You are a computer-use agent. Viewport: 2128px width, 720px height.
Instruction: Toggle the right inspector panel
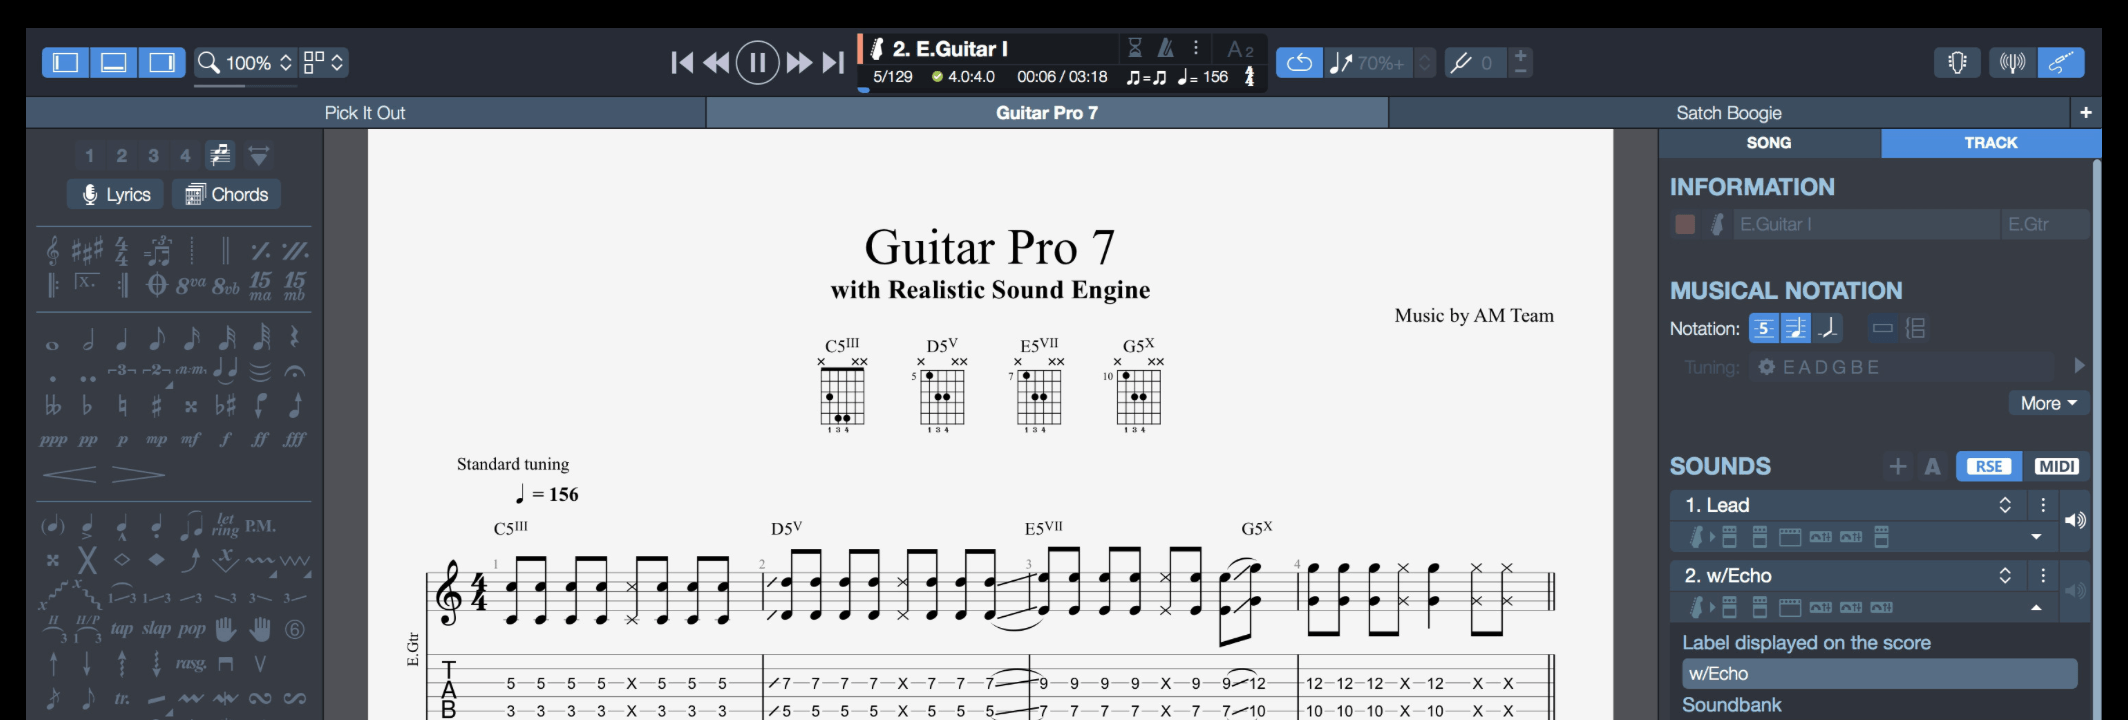162,63
